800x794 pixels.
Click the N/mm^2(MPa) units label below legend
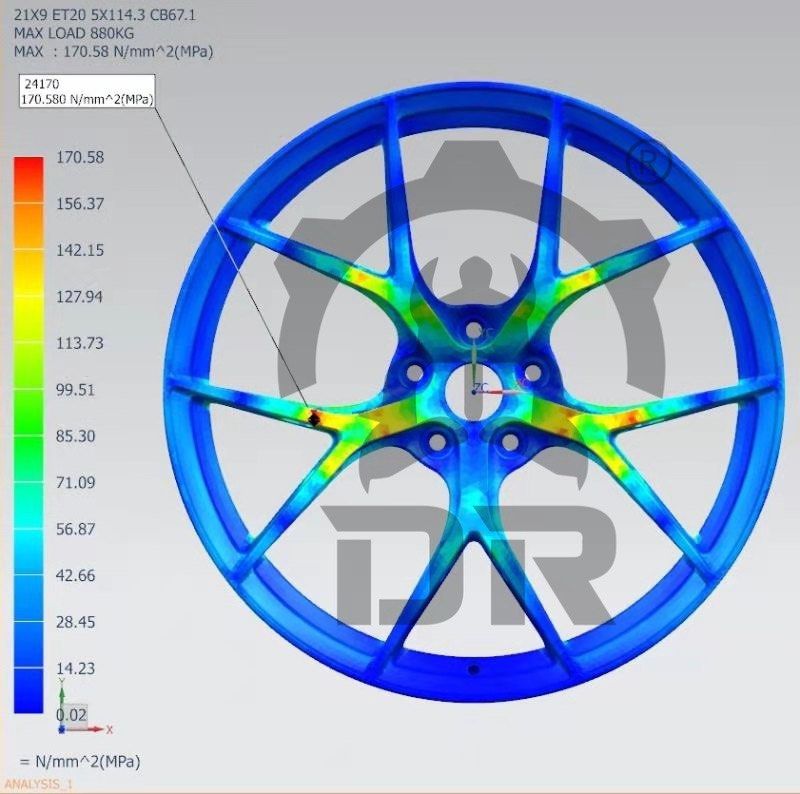tap(80, 761)
